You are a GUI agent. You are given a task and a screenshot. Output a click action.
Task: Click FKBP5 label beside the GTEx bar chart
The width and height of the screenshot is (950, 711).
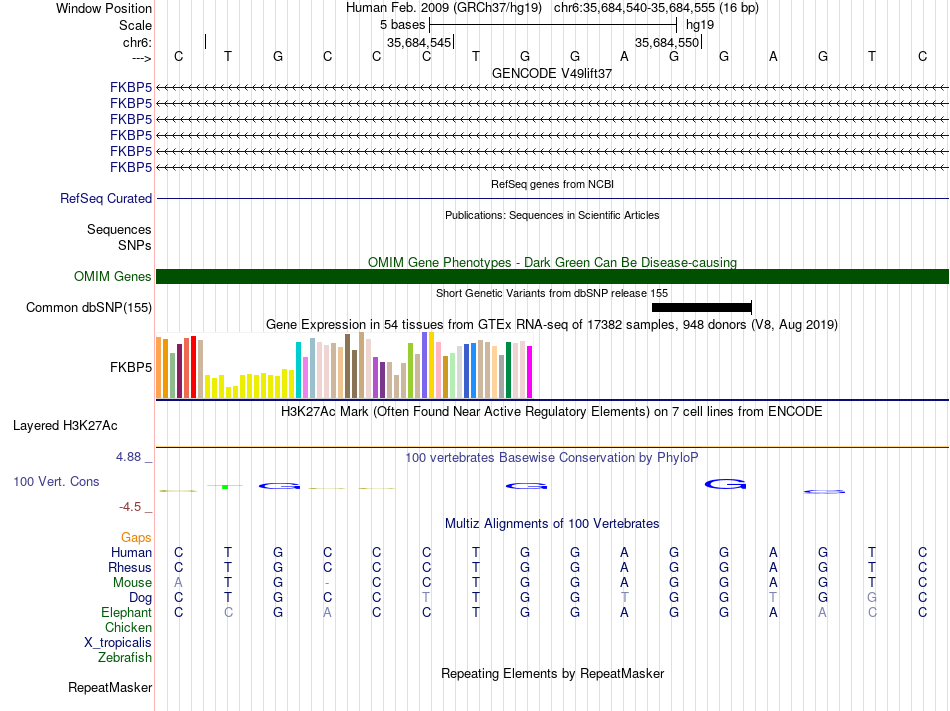(x=131, y=368)
